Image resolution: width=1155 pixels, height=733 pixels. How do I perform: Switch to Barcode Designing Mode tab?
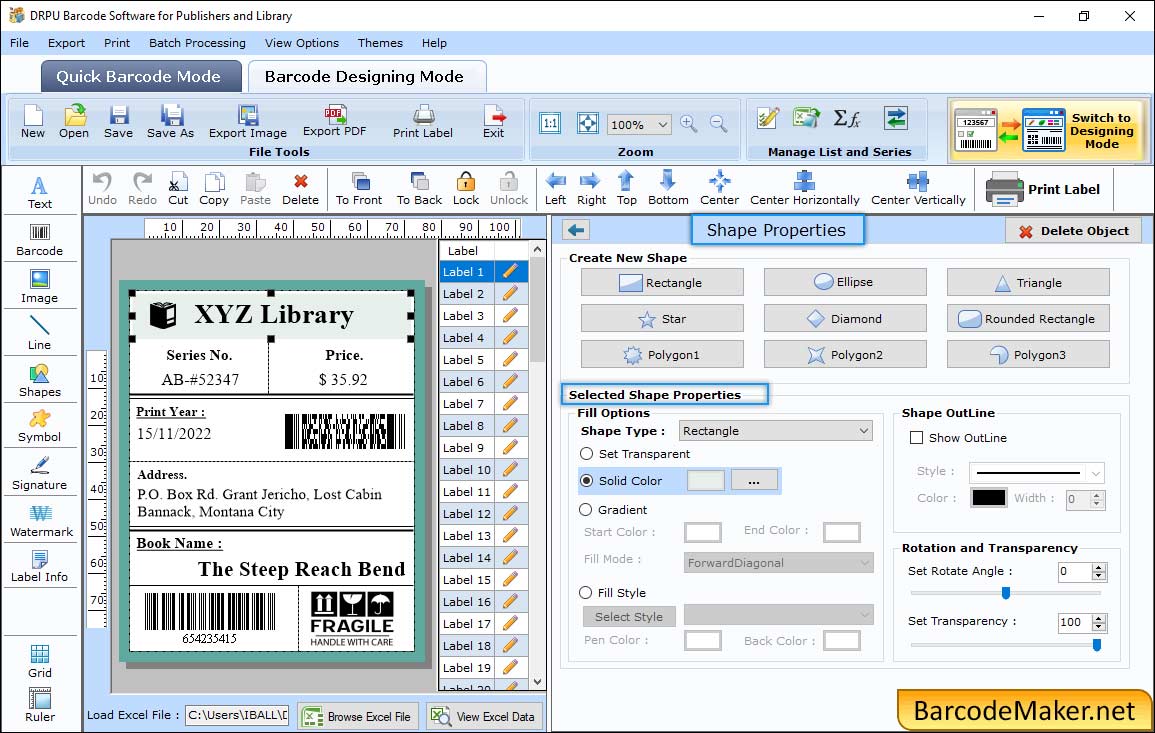366,77
